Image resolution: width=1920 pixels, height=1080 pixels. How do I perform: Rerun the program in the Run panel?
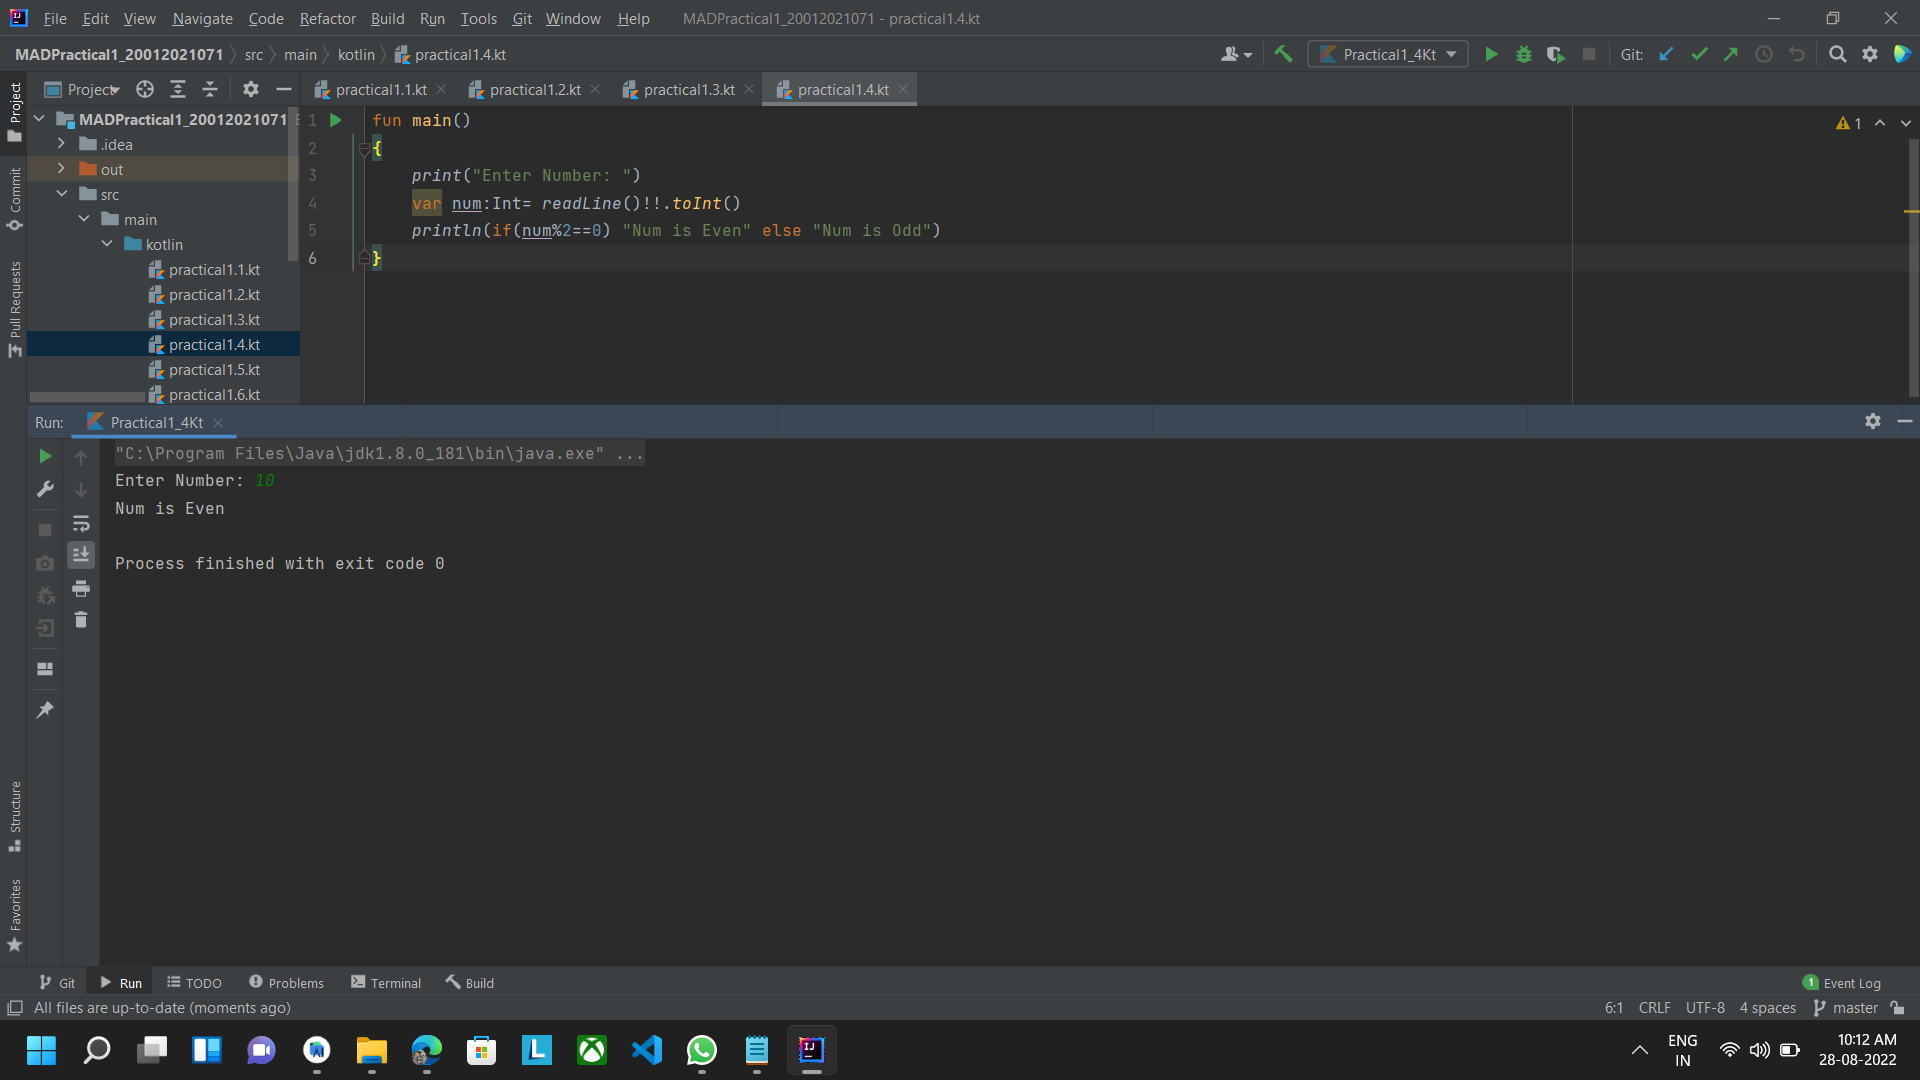pyautogui.click(x=44, y=457)
